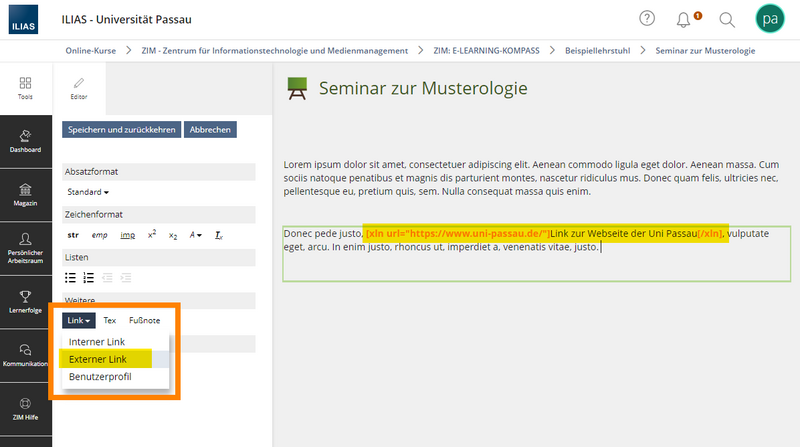800x447 pixels.
Task: Open the search magnifier icon
Action: coord(727,20)
